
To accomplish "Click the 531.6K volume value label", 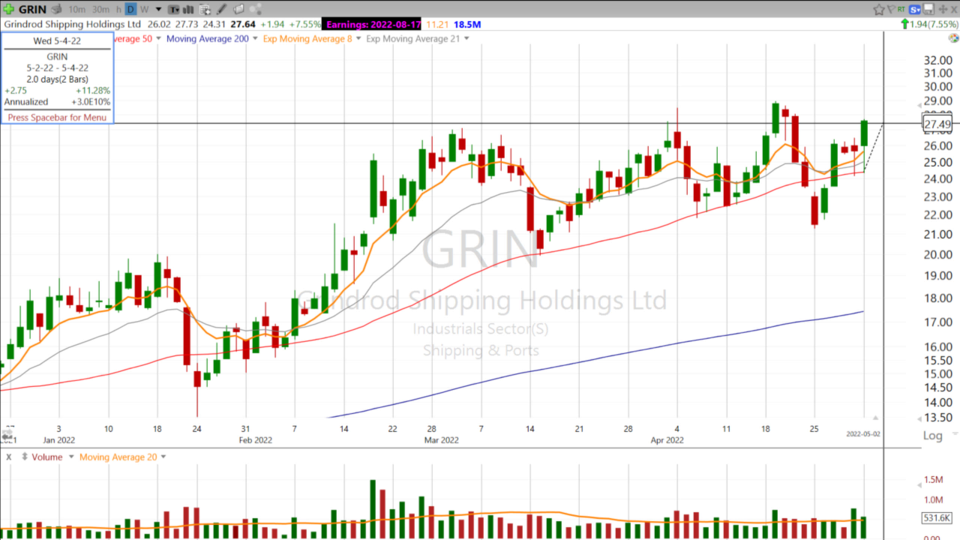I will pyautogui.click(x=937, y=517).
